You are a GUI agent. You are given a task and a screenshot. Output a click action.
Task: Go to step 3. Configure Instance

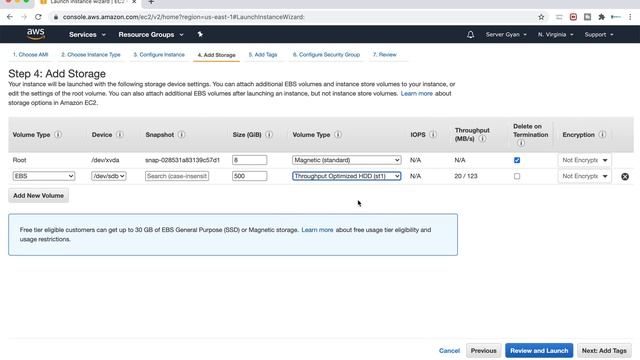tap(159, 55)
